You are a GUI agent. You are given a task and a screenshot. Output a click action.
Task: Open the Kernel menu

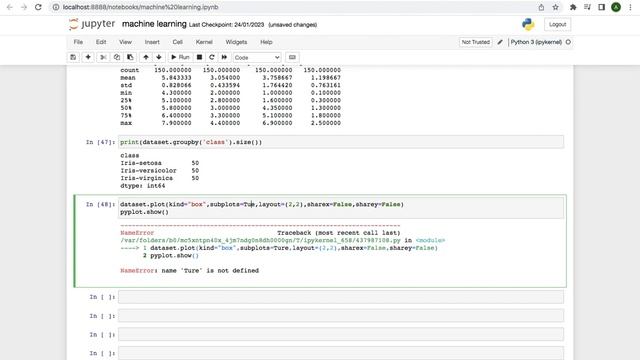204,42
